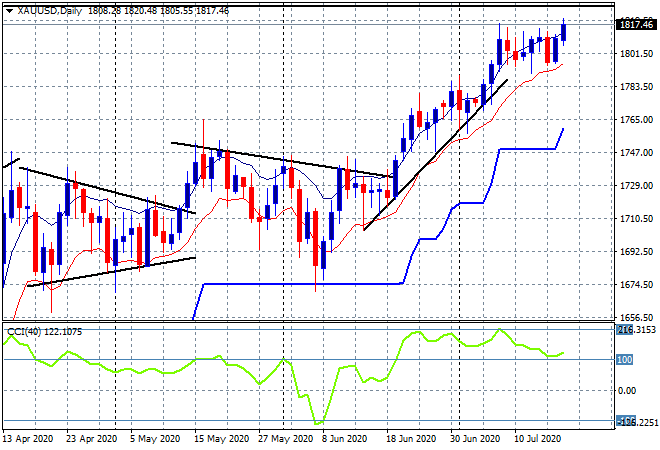Select the CCI level 100 tag
The image size is (660, 450).
click(x=625, y=360)
